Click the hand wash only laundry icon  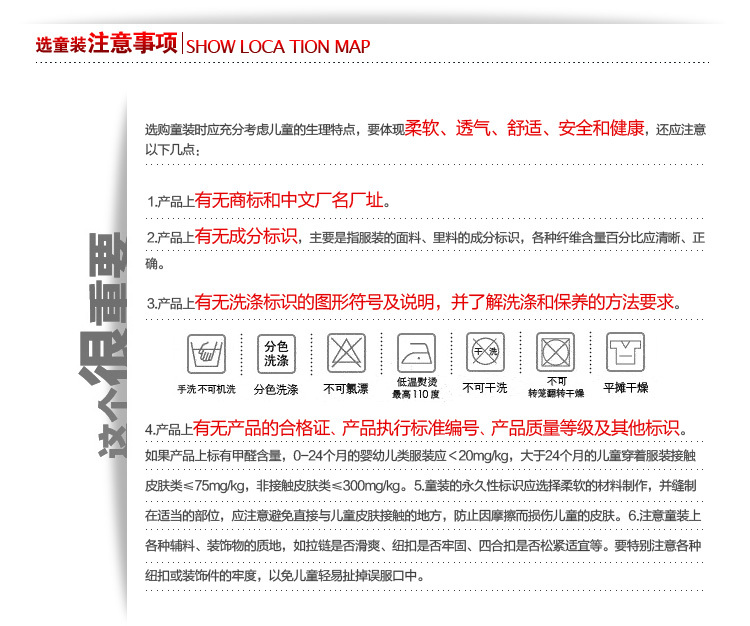pyautogui.click(x=206, y=353)
